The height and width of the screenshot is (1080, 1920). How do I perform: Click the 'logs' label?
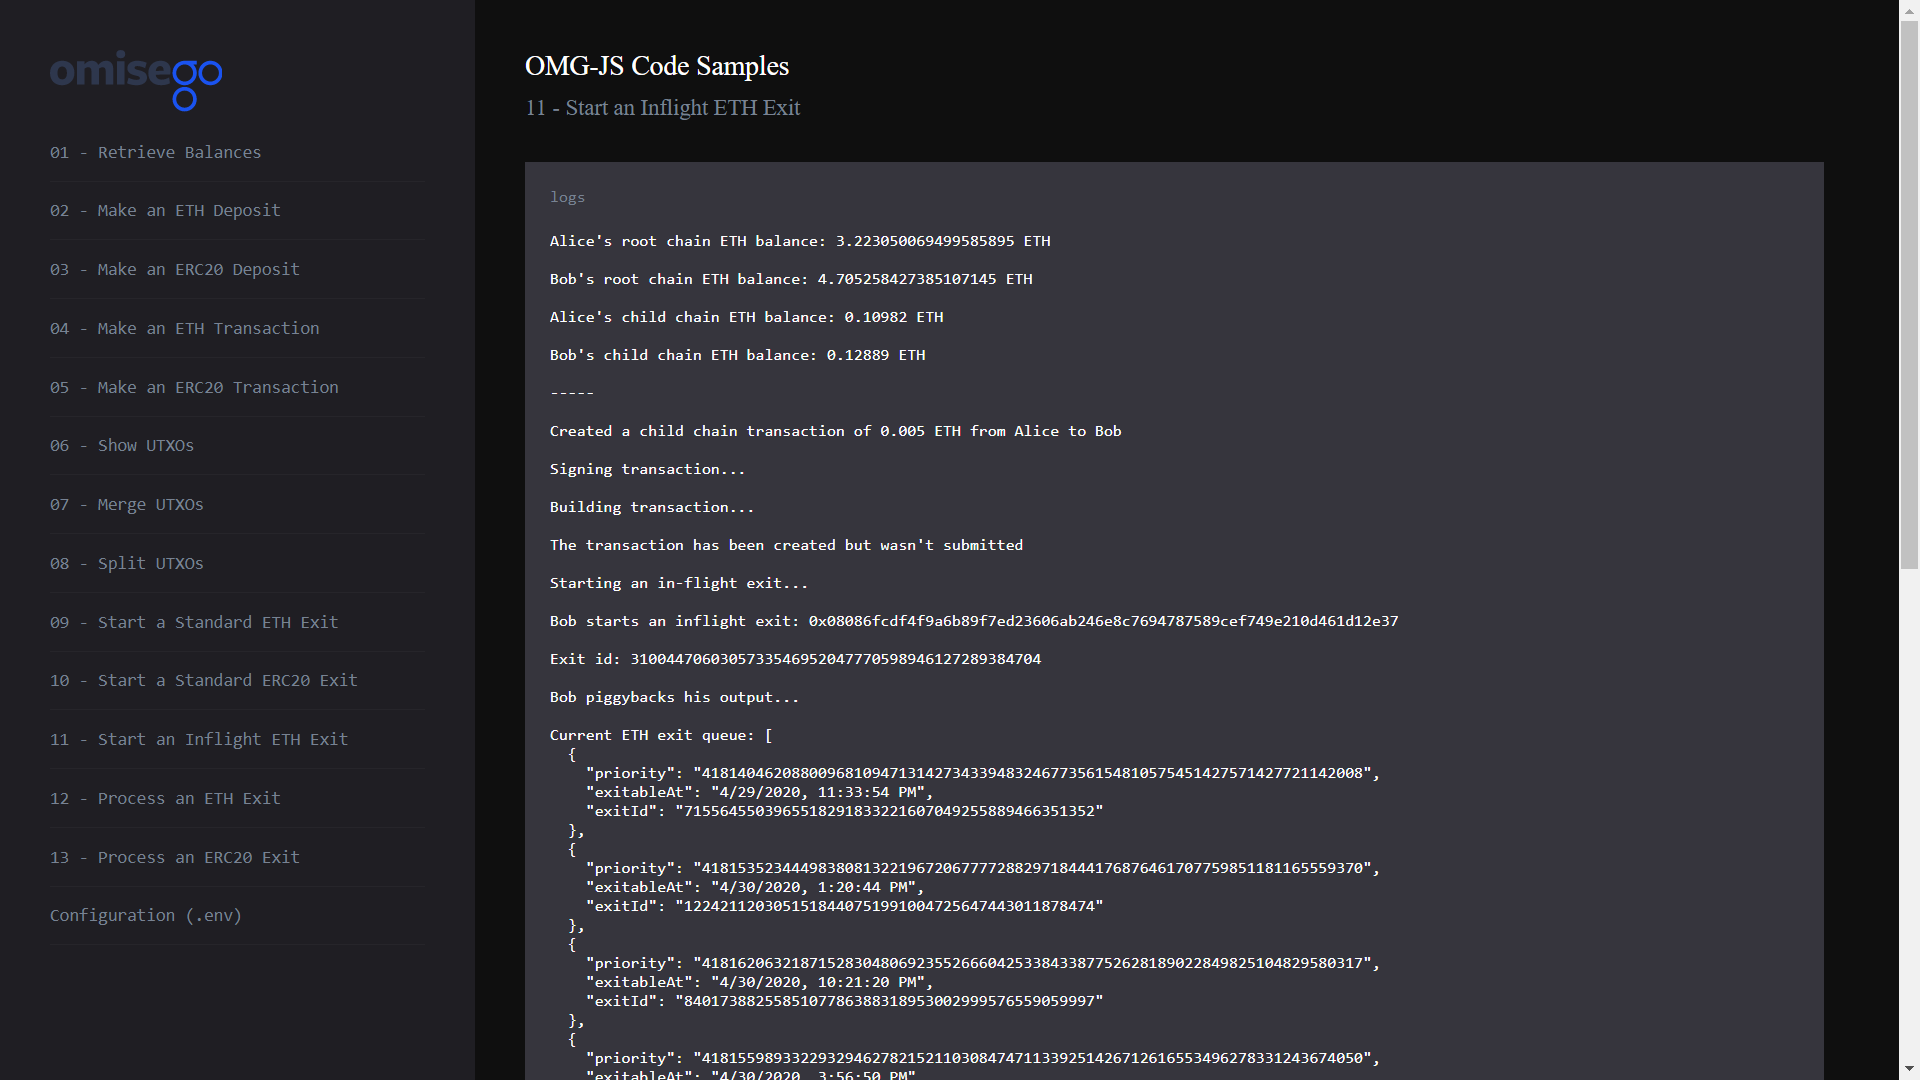567,198
